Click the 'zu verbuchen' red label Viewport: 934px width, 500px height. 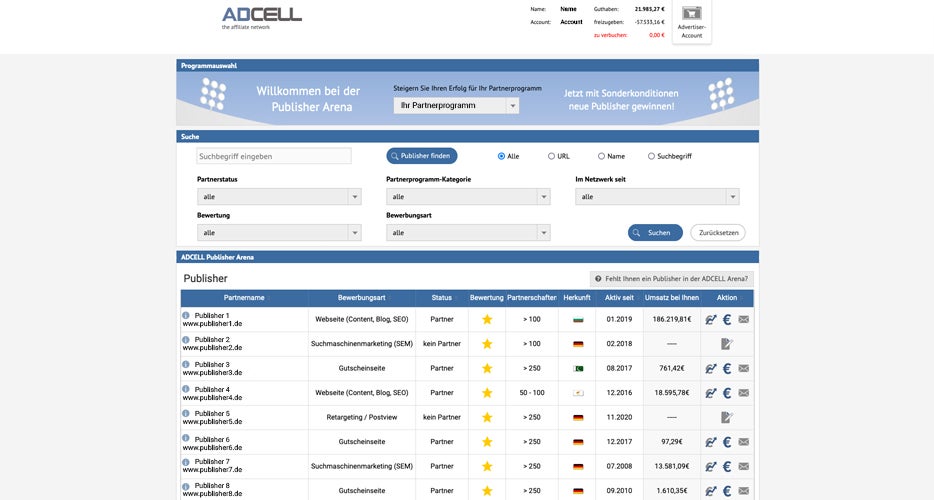pos(610,35)
